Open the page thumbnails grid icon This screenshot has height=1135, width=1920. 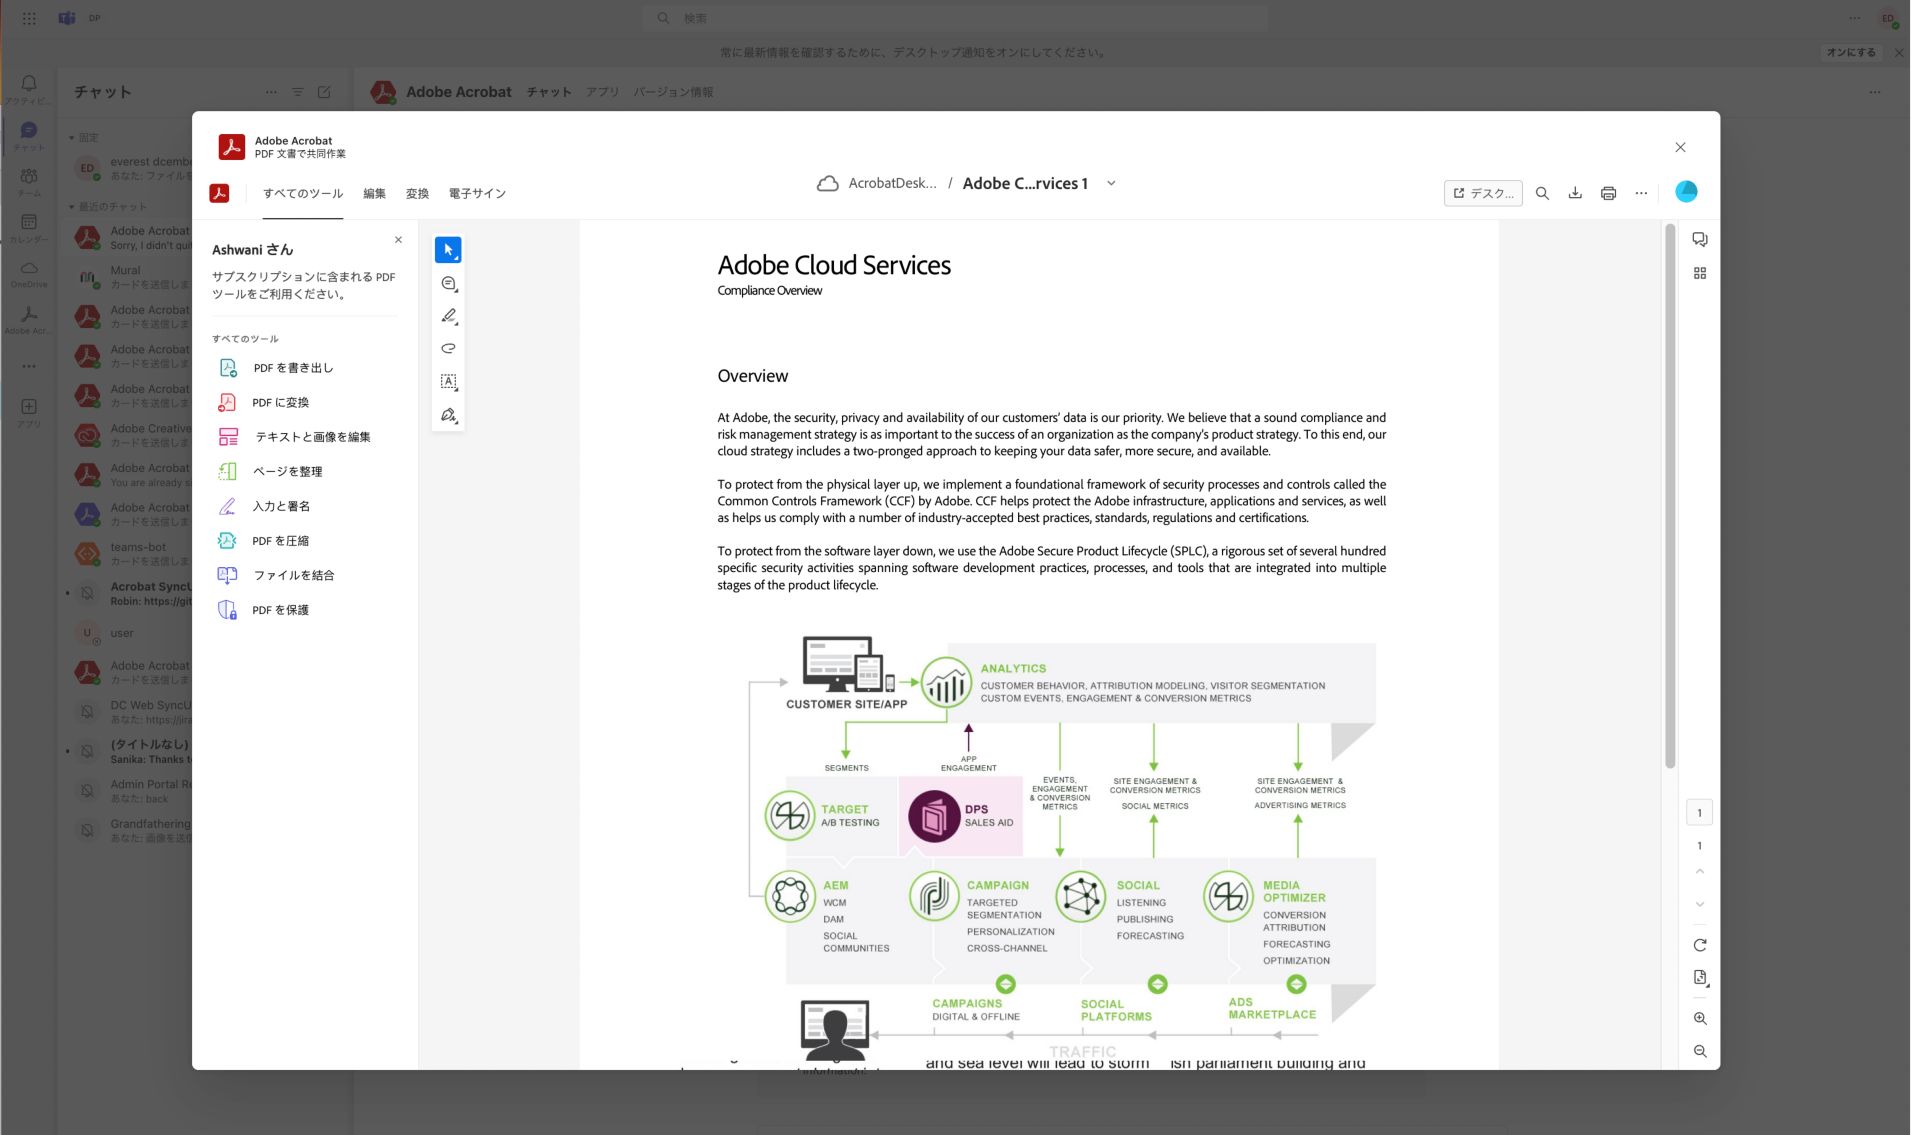pyautogui.click(x=1700, y=273)
